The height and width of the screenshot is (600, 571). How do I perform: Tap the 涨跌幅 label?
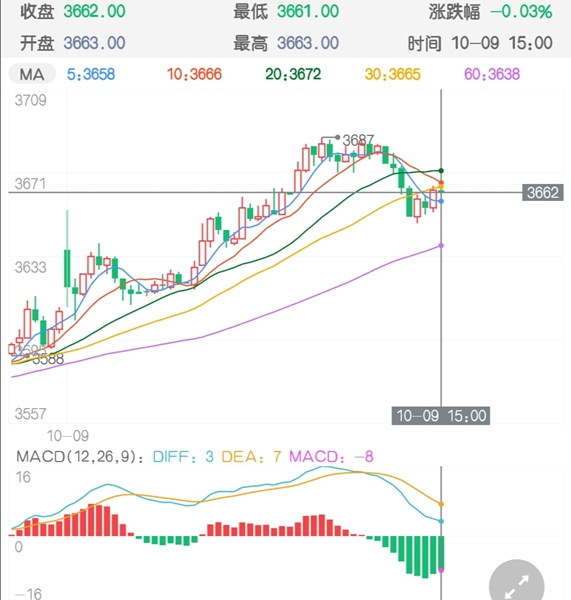tap(455, 11)
